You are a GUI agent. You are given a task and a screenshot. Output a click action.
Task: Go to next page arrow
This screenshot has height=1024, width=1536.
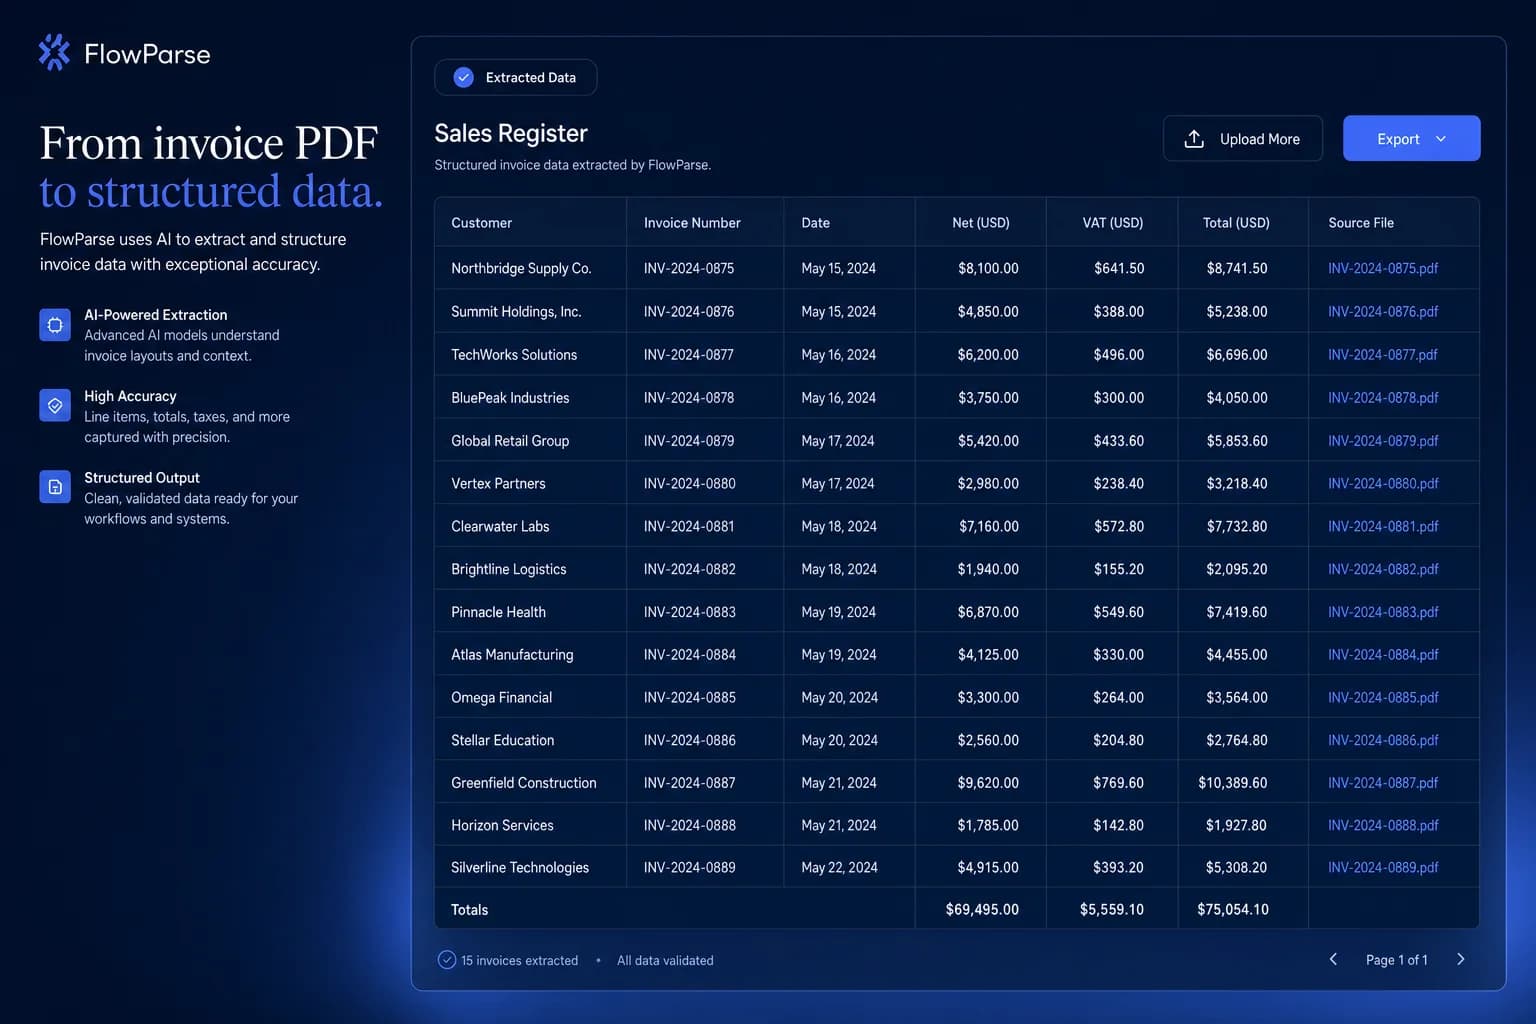(1461, 959)
